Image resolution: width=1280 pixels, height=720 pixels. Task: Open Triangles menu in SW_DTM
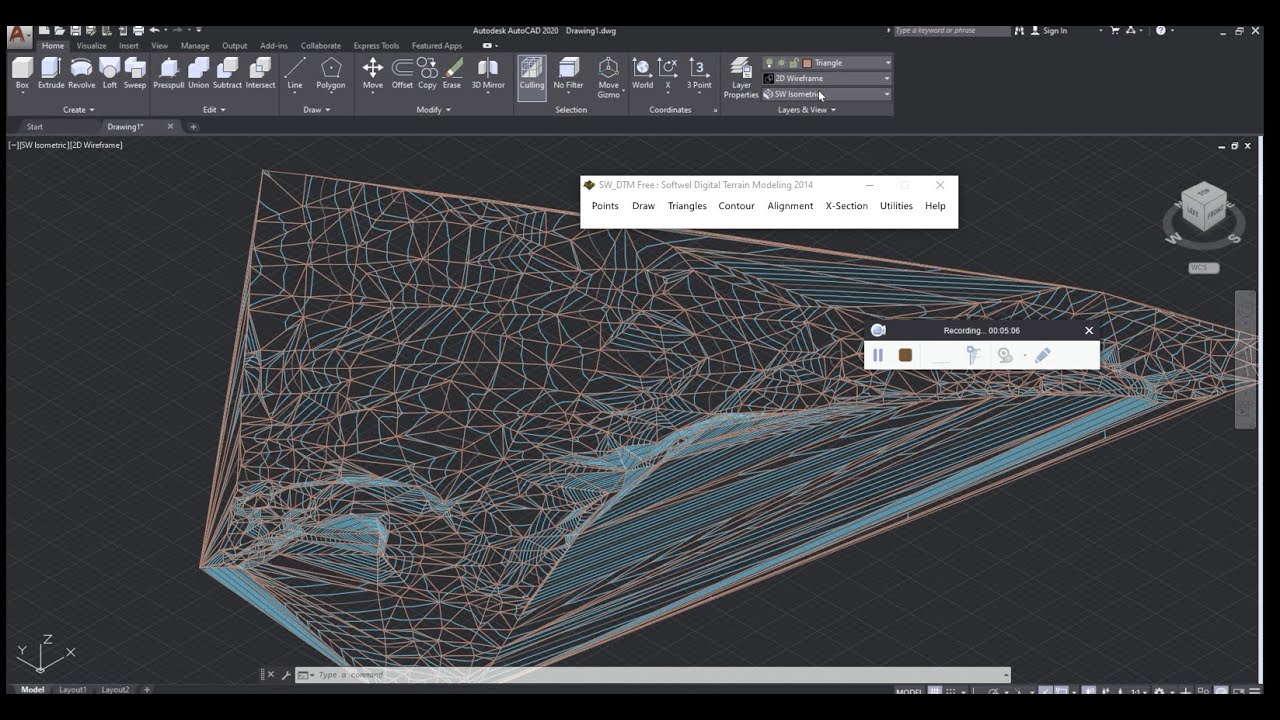tap(687, 206)
